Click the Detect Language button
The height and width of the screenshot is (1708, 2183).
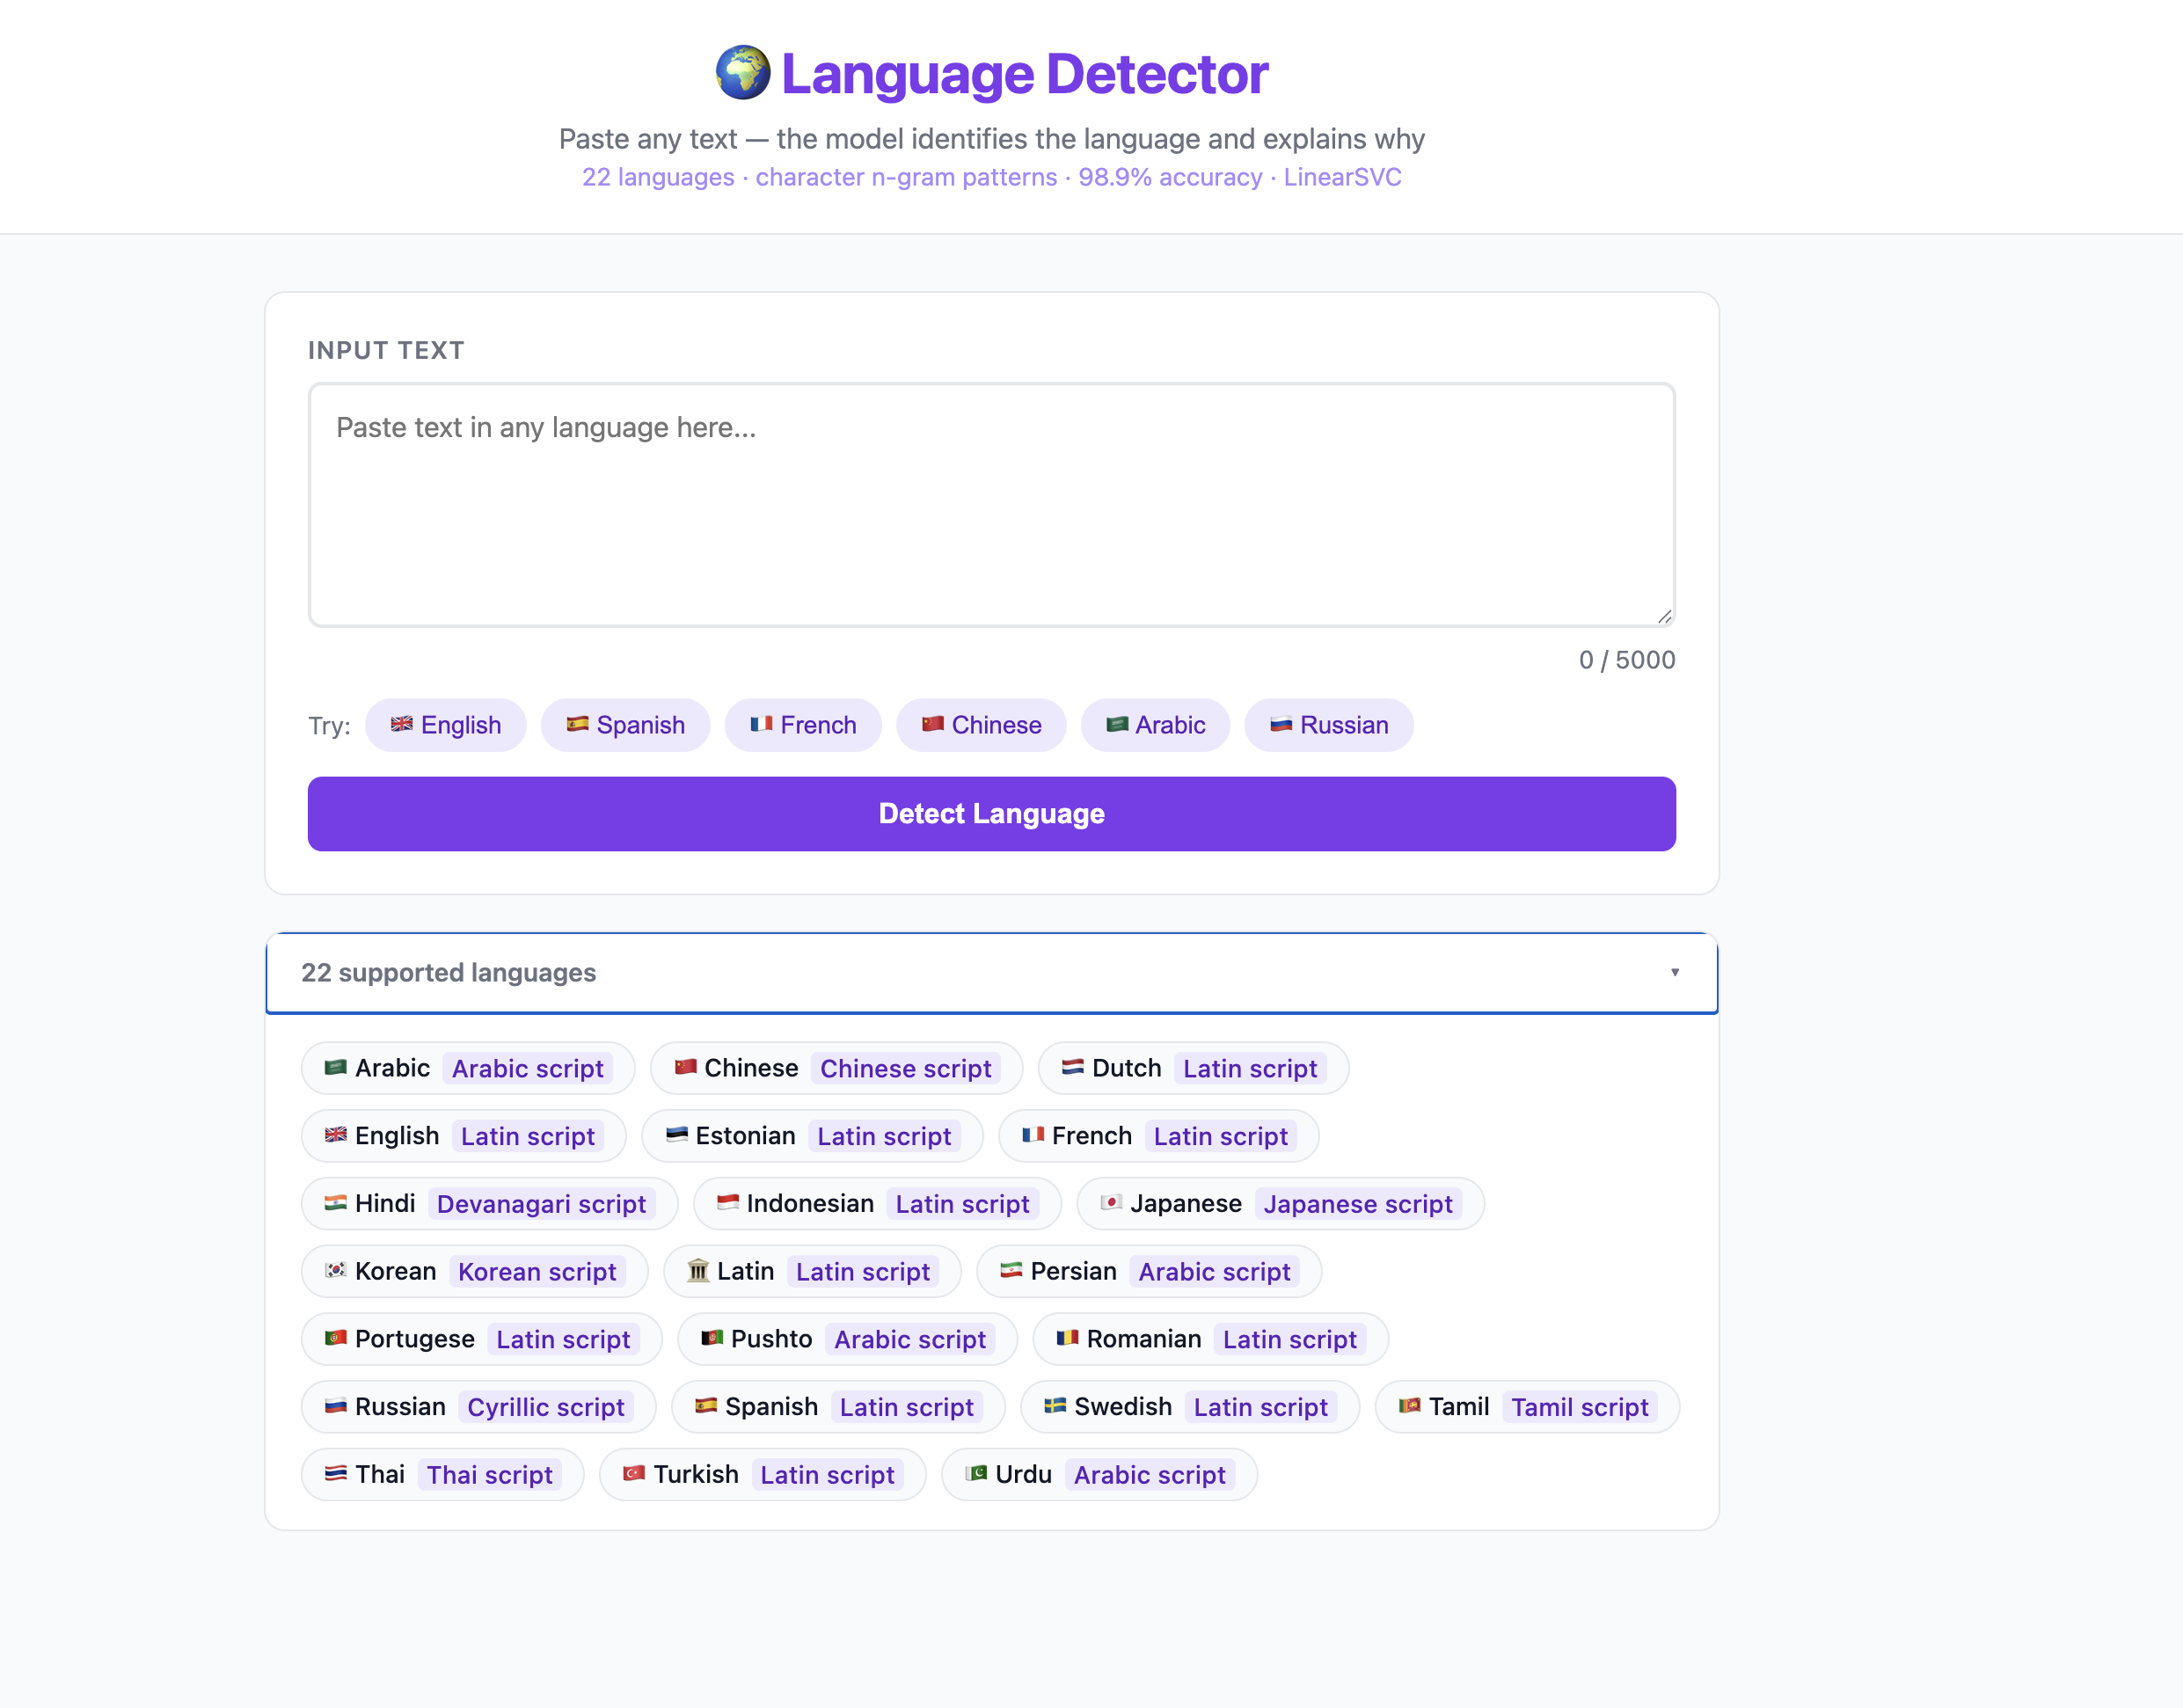991,813
